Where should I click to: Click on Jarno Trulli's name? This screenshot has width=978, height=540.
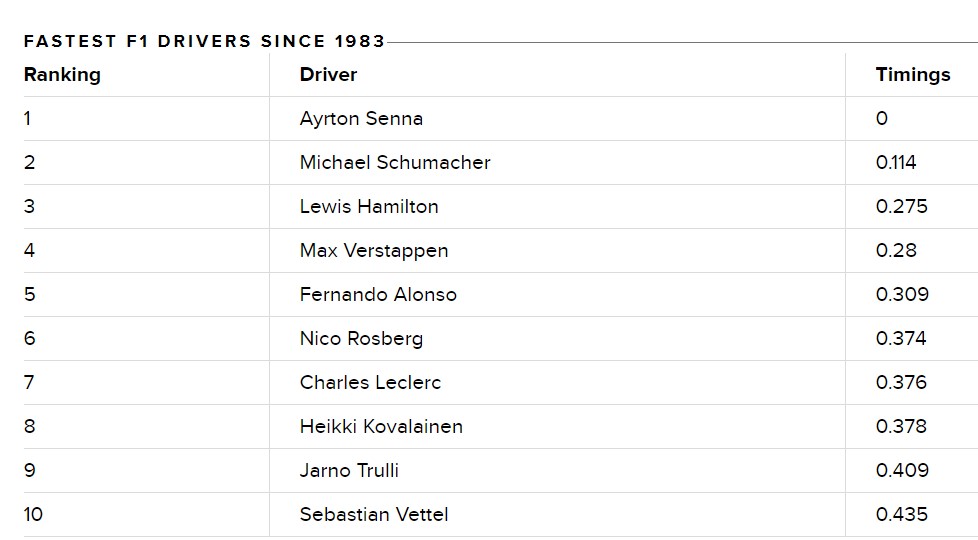[x=349, y=470]
